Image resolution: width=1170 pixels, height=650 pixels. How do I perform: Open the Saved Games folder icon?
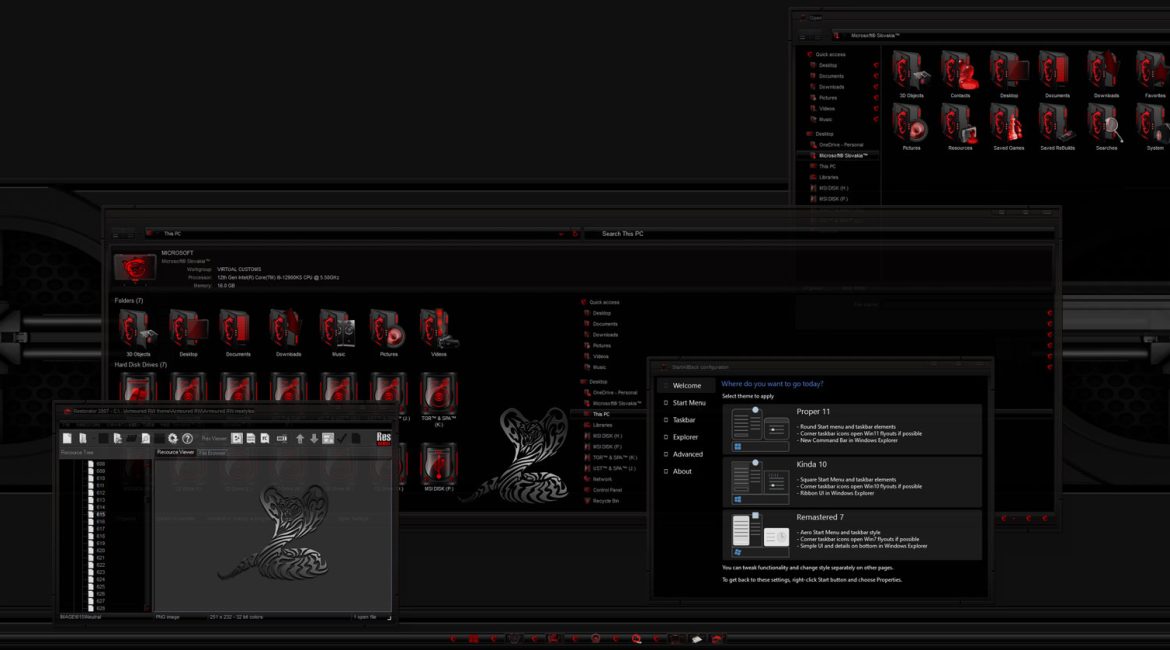point(1009,124)
